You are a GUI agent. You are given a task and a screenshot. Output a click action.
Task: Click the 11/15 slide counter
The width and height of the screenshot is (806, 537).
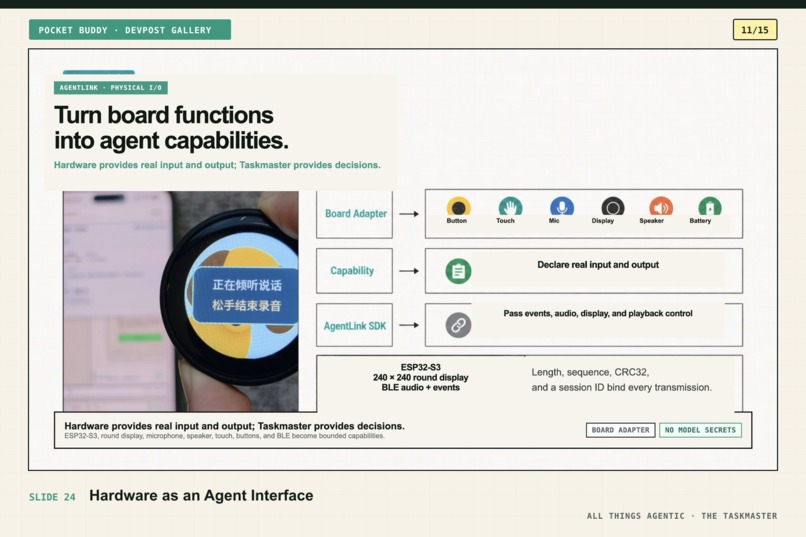[x=755, y=30]
